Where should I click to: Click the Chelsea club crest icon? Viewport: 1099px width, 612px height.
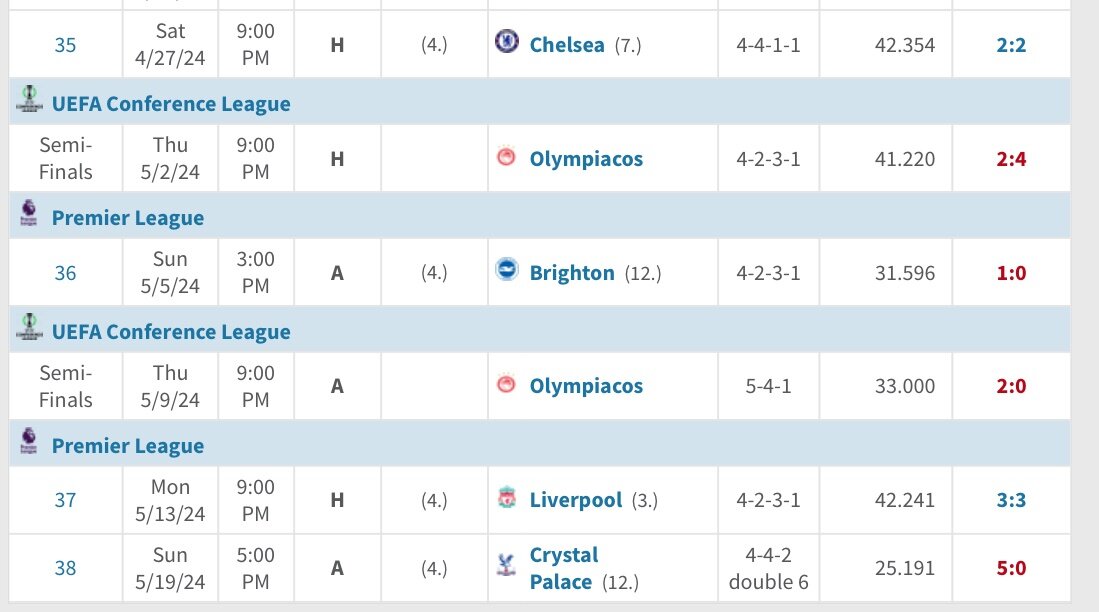click(x=506, y=41)
